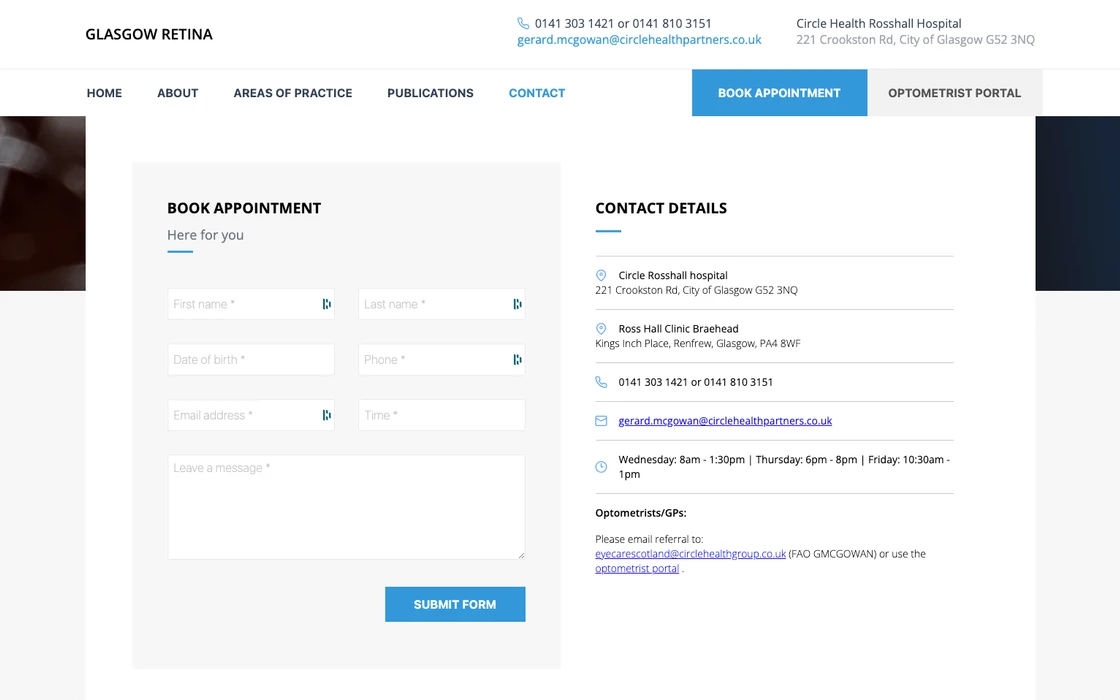The width and height of the screenshot is (1120, 700).
Task: Click the Glasgow Retina site logo
Action: coord(149,34)
